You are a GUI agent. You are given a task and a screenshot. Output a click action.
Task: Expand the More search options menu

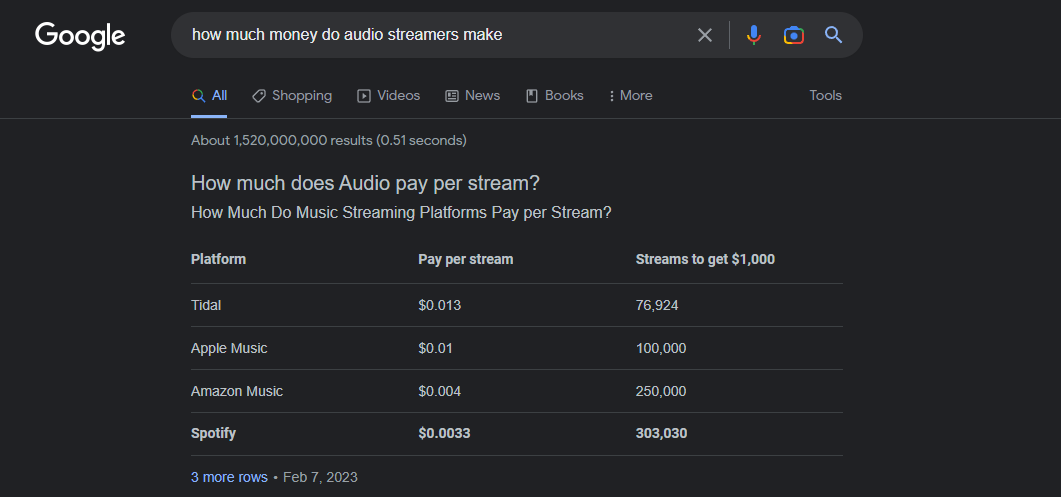(630, 96)
